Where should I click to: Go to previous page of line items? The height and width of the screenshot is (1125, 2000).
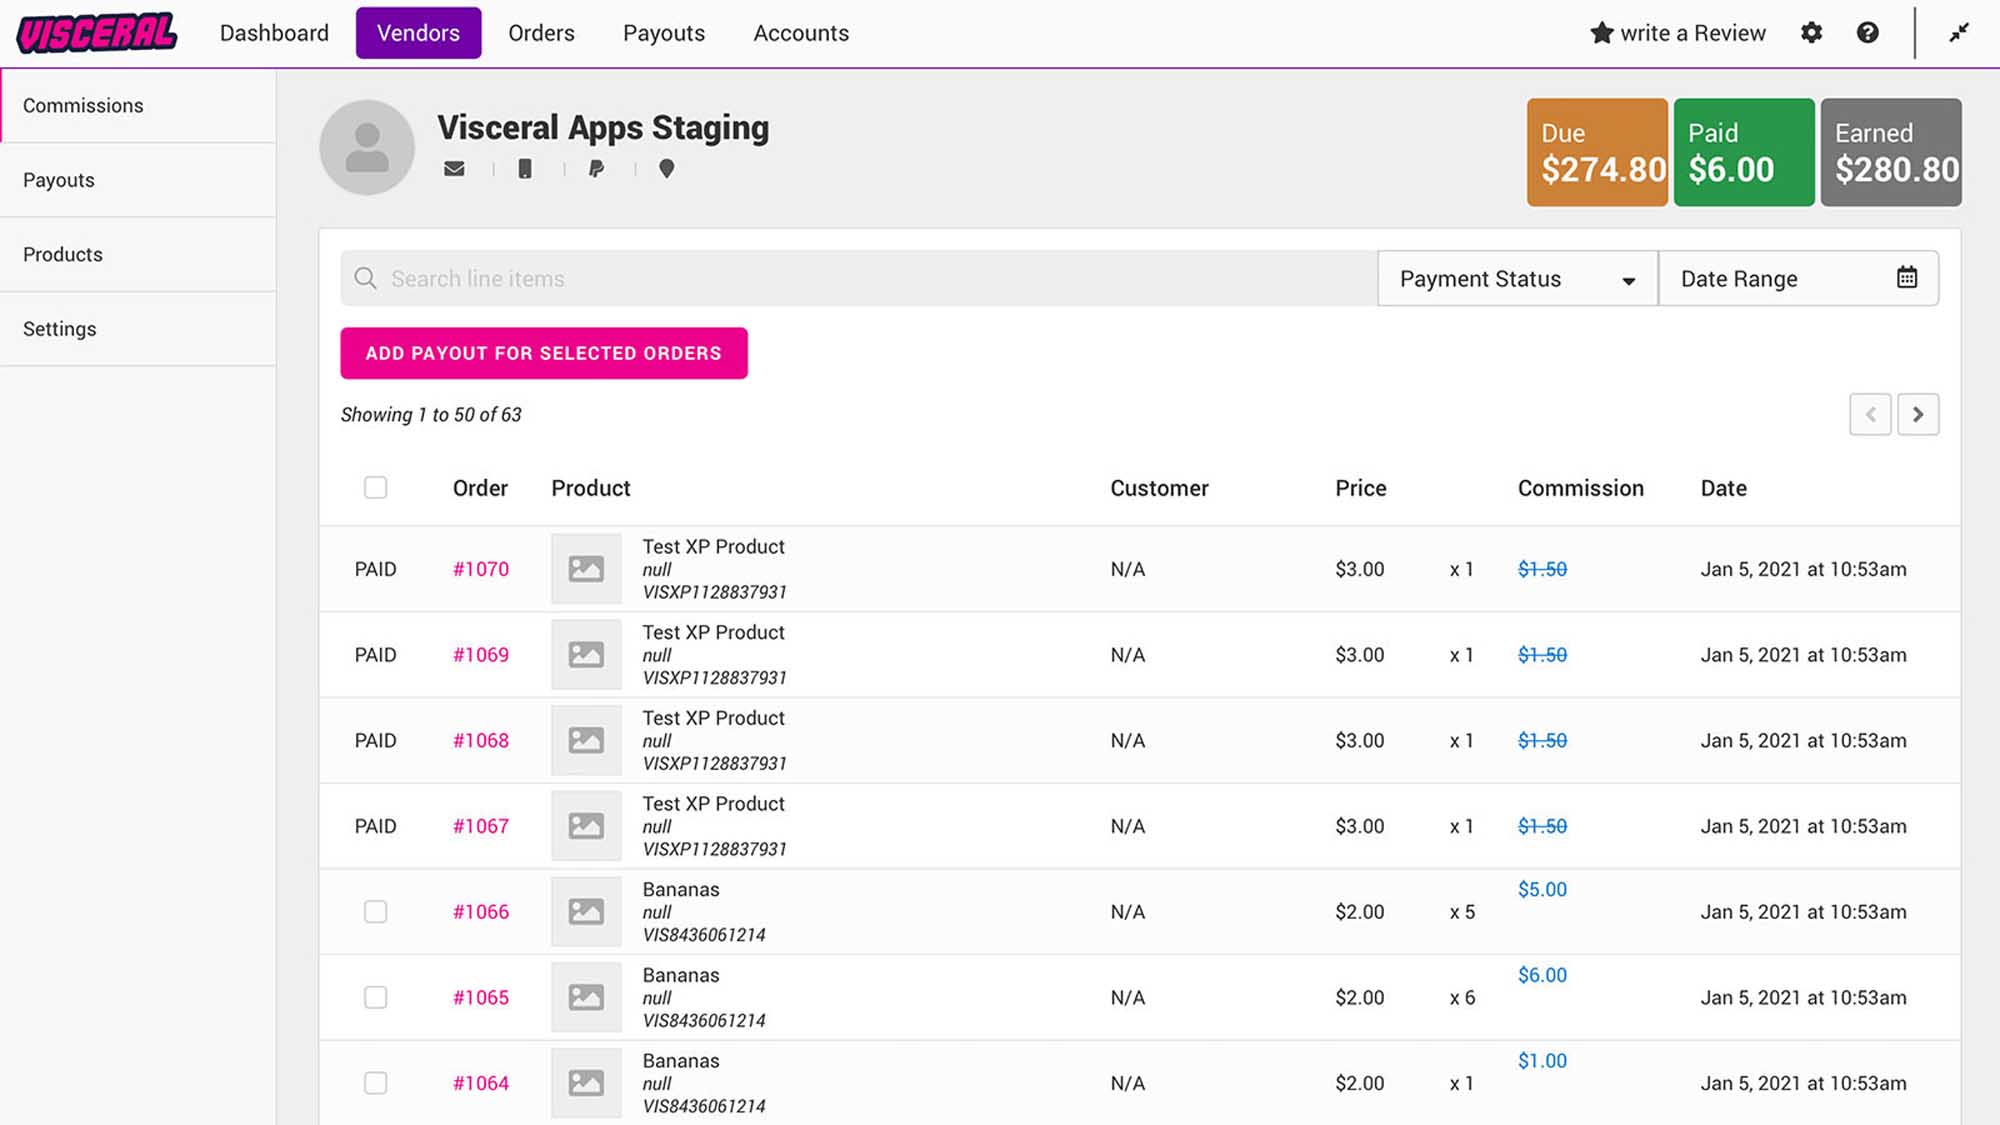click(1870, 414)
